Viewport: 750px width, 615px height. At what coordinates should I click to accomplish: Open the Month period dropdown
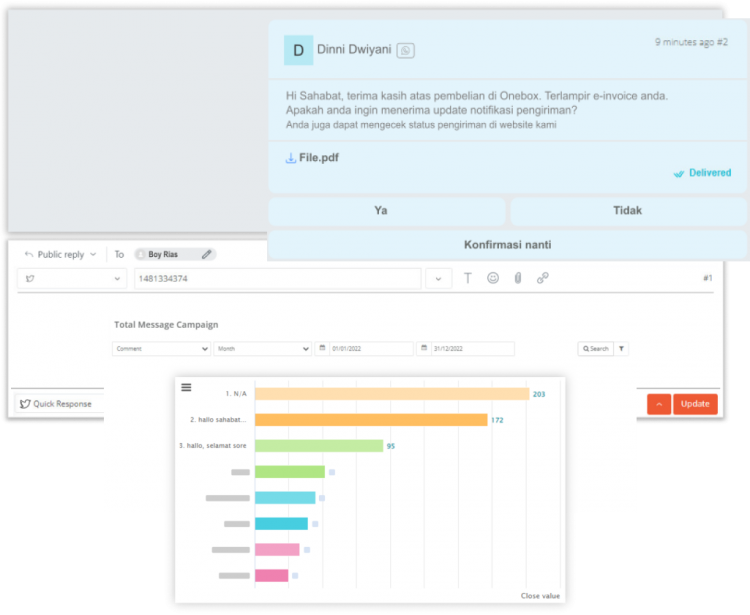tap(262, 349)
